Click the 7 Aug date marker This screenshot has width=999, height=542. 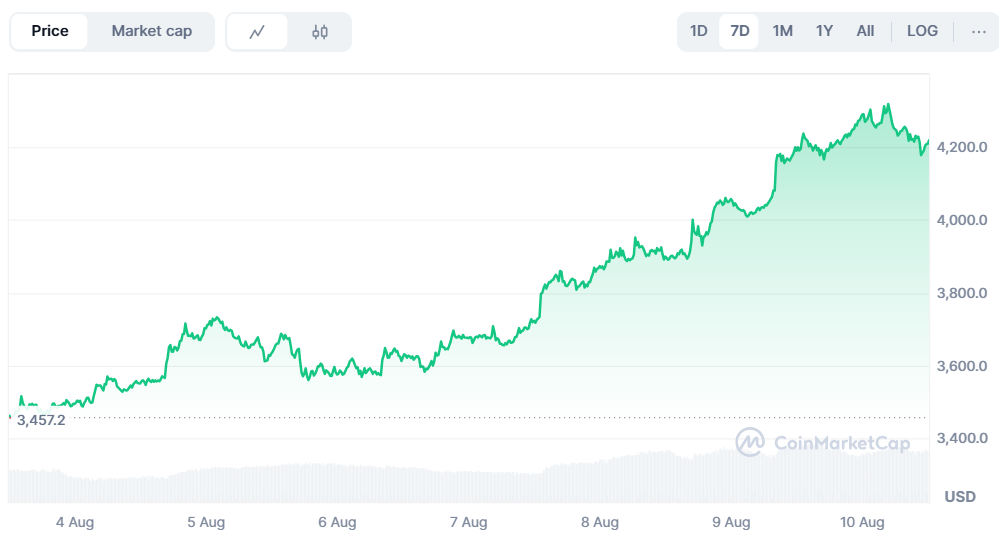[x=468, y=522]
